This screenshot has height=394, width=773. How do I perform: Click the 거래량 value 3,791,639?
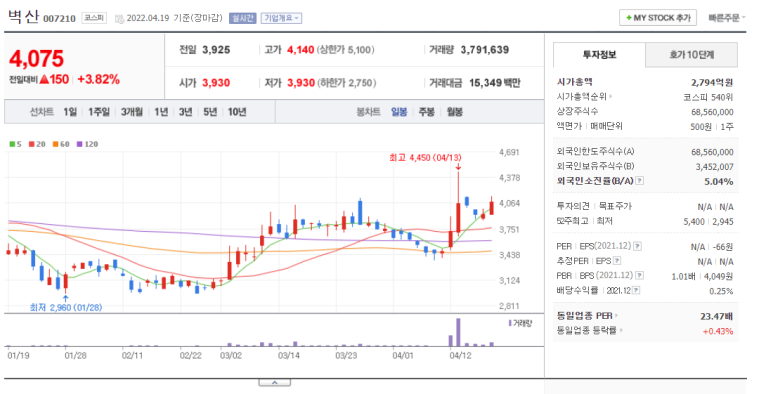pyautogui.click(x=485, y=50)
